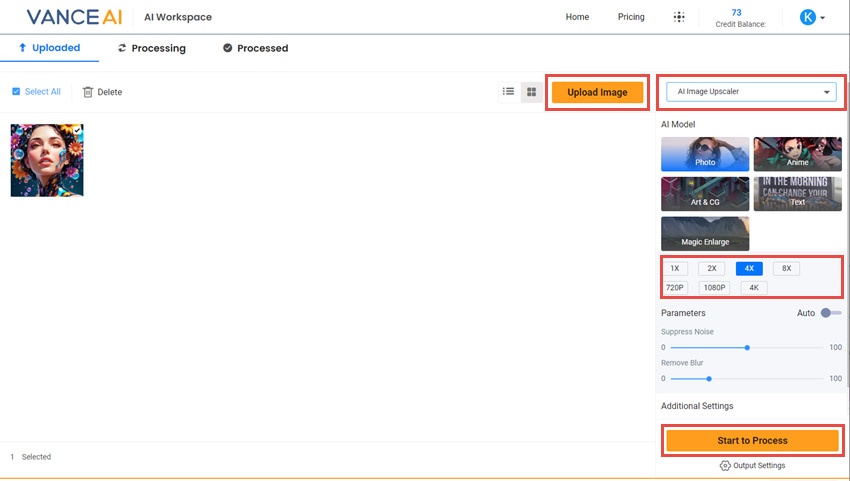Screen dimensions: 850x481
Task: Toggle the Select All checkbox
Action: [16, 92]
